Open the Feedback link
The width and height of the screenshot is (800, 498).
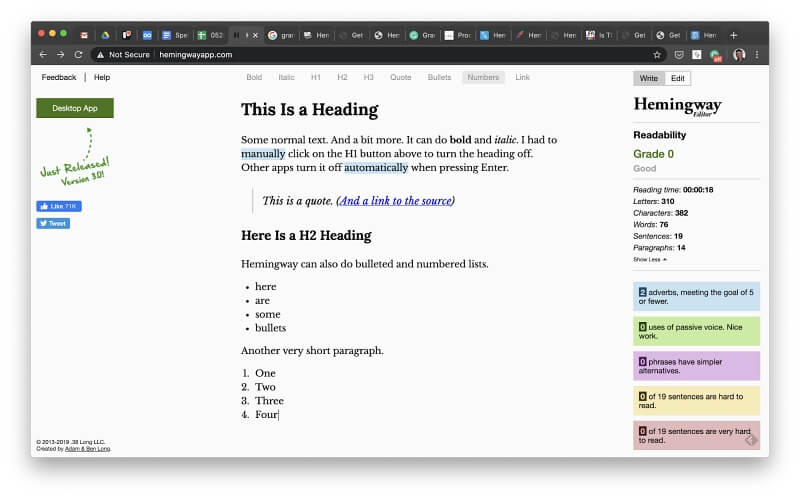59,77
